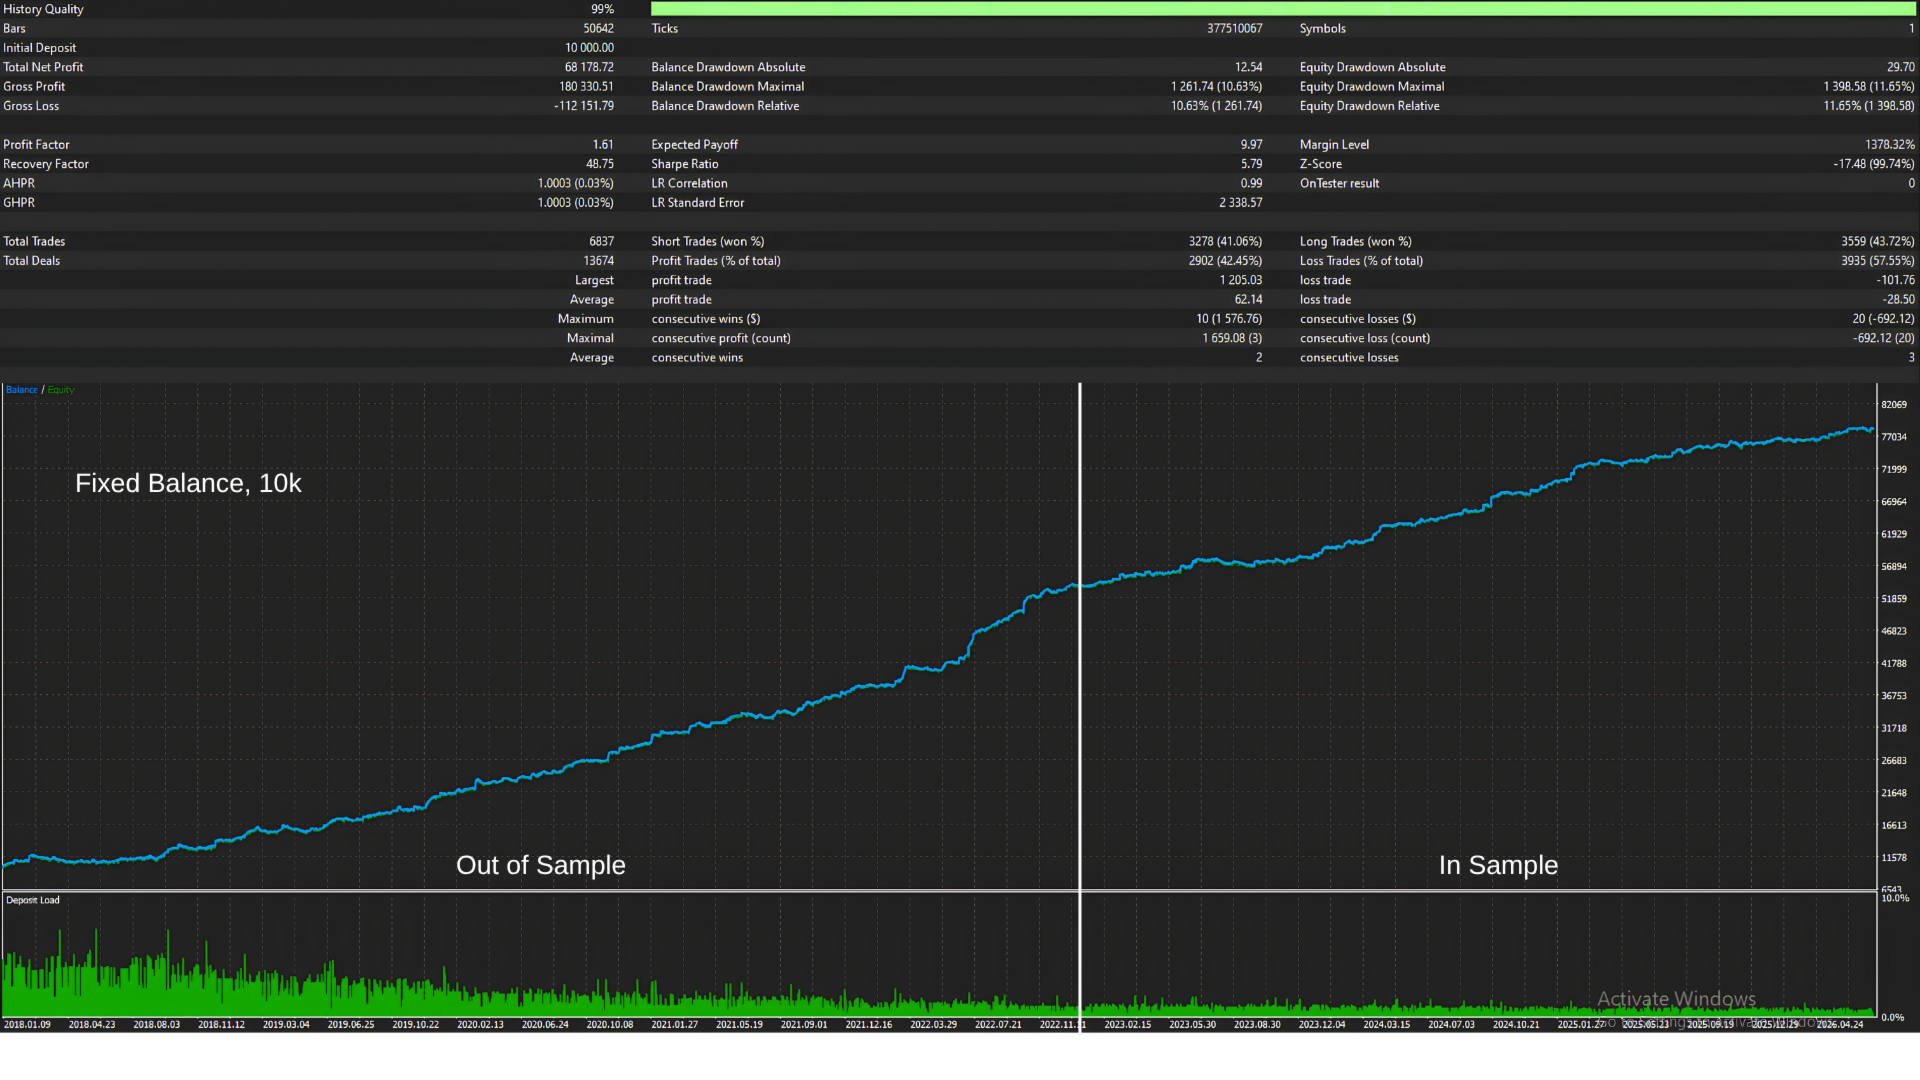The width and height of the screenshot is (1920, 1080).
Task: Click the Long Trades value 3559 (43.72%)
Action: 1878,242
